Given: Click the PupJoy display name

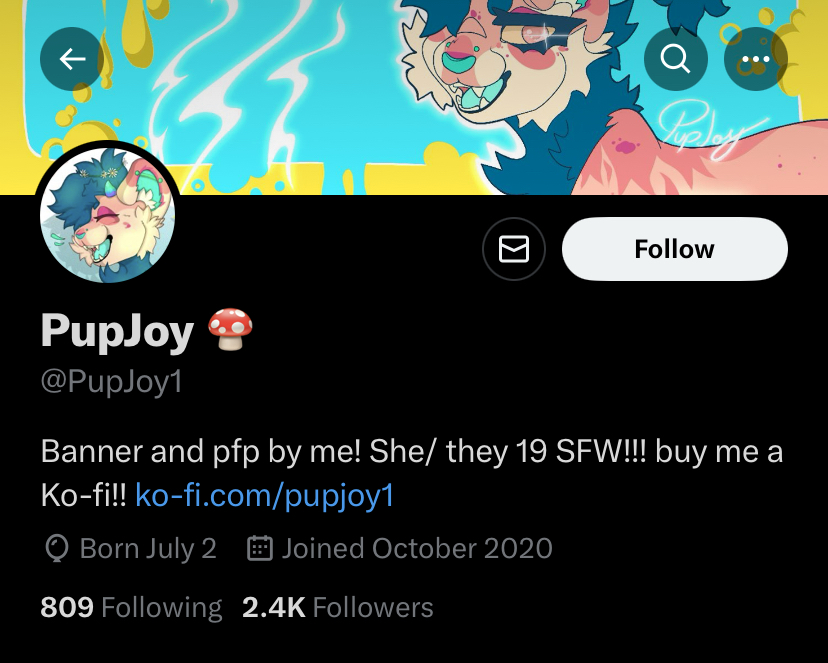Looking at the screenshot, I should click(x=117, y=332).
